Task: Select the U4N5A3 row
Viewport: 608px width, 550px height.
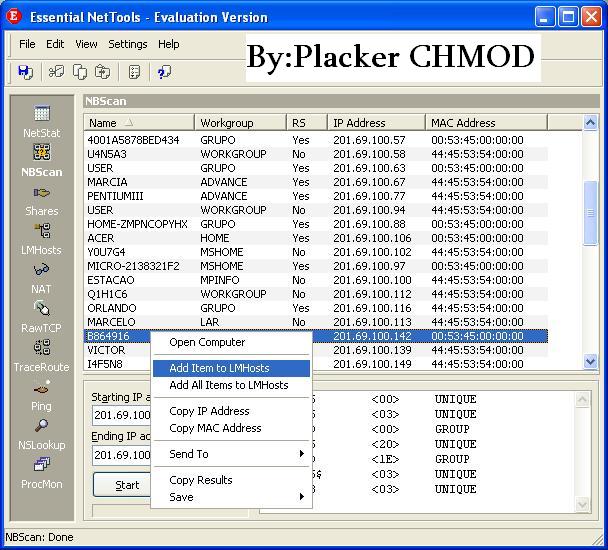Action: [316, 154]
